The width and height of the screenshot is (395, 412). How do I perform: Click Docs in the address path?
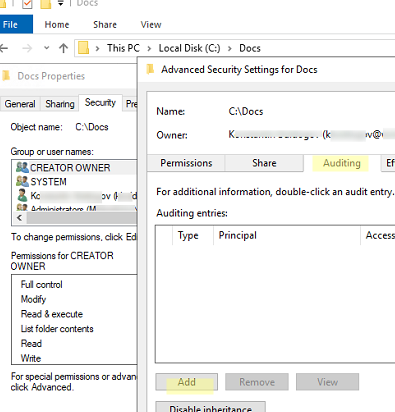tap(250, 48)
